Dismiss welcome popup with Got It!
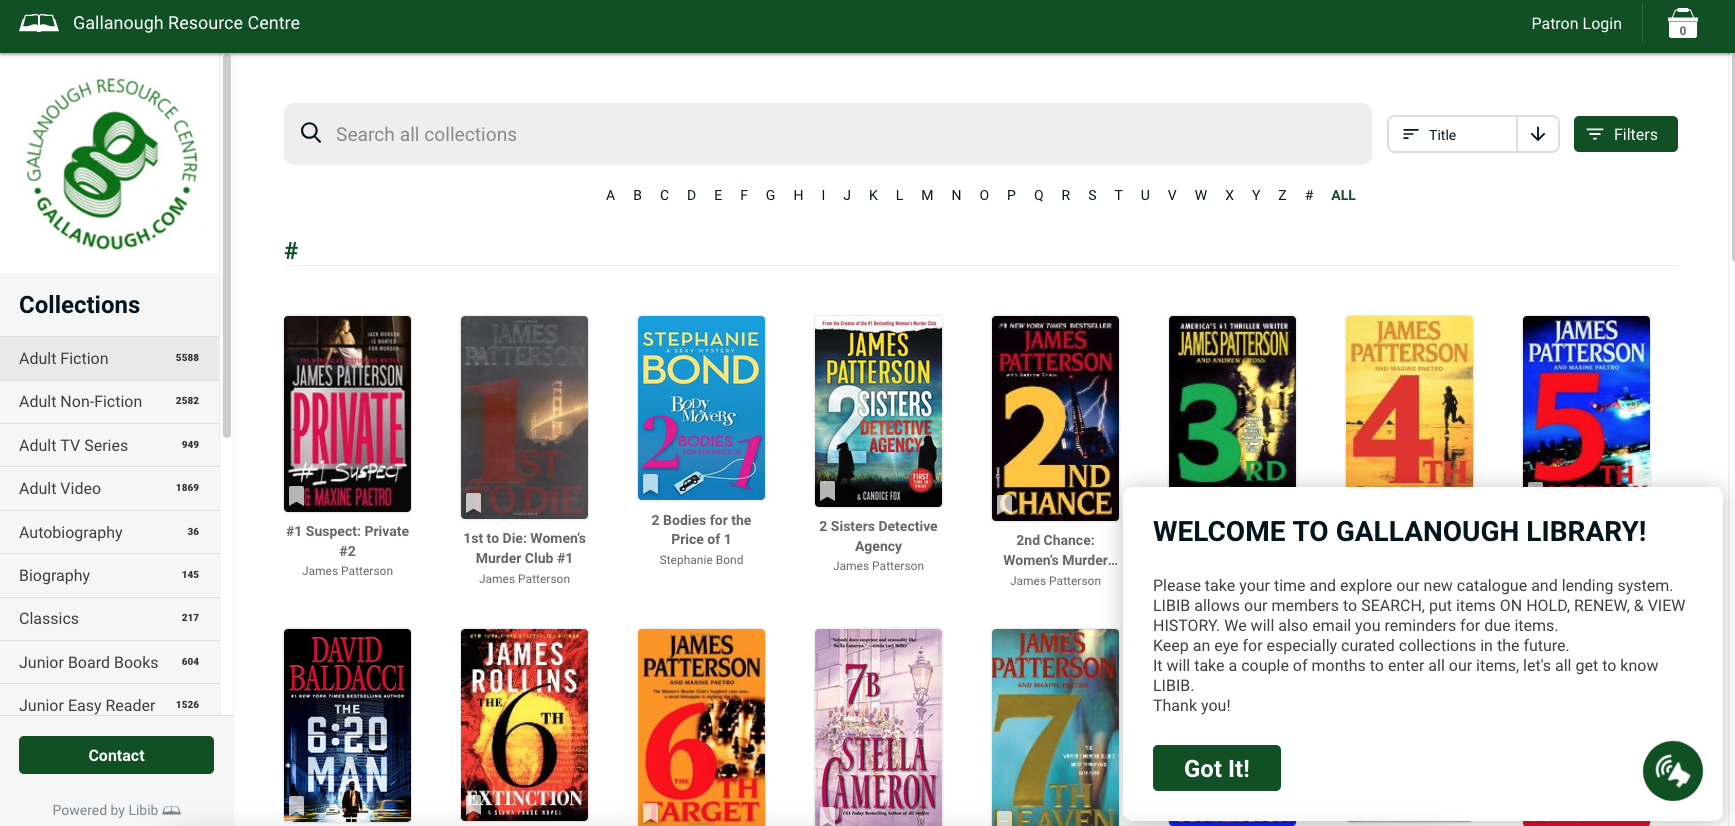The image size is (1735, 826). click(1216, 768)
